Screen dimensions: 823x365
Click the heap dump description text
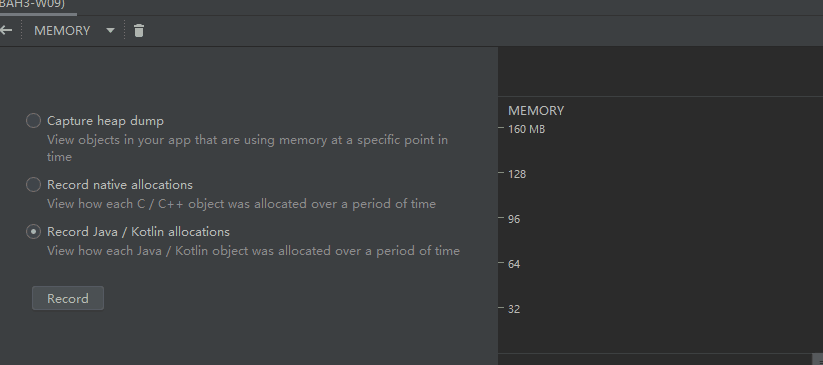click(x=247, y=148)
